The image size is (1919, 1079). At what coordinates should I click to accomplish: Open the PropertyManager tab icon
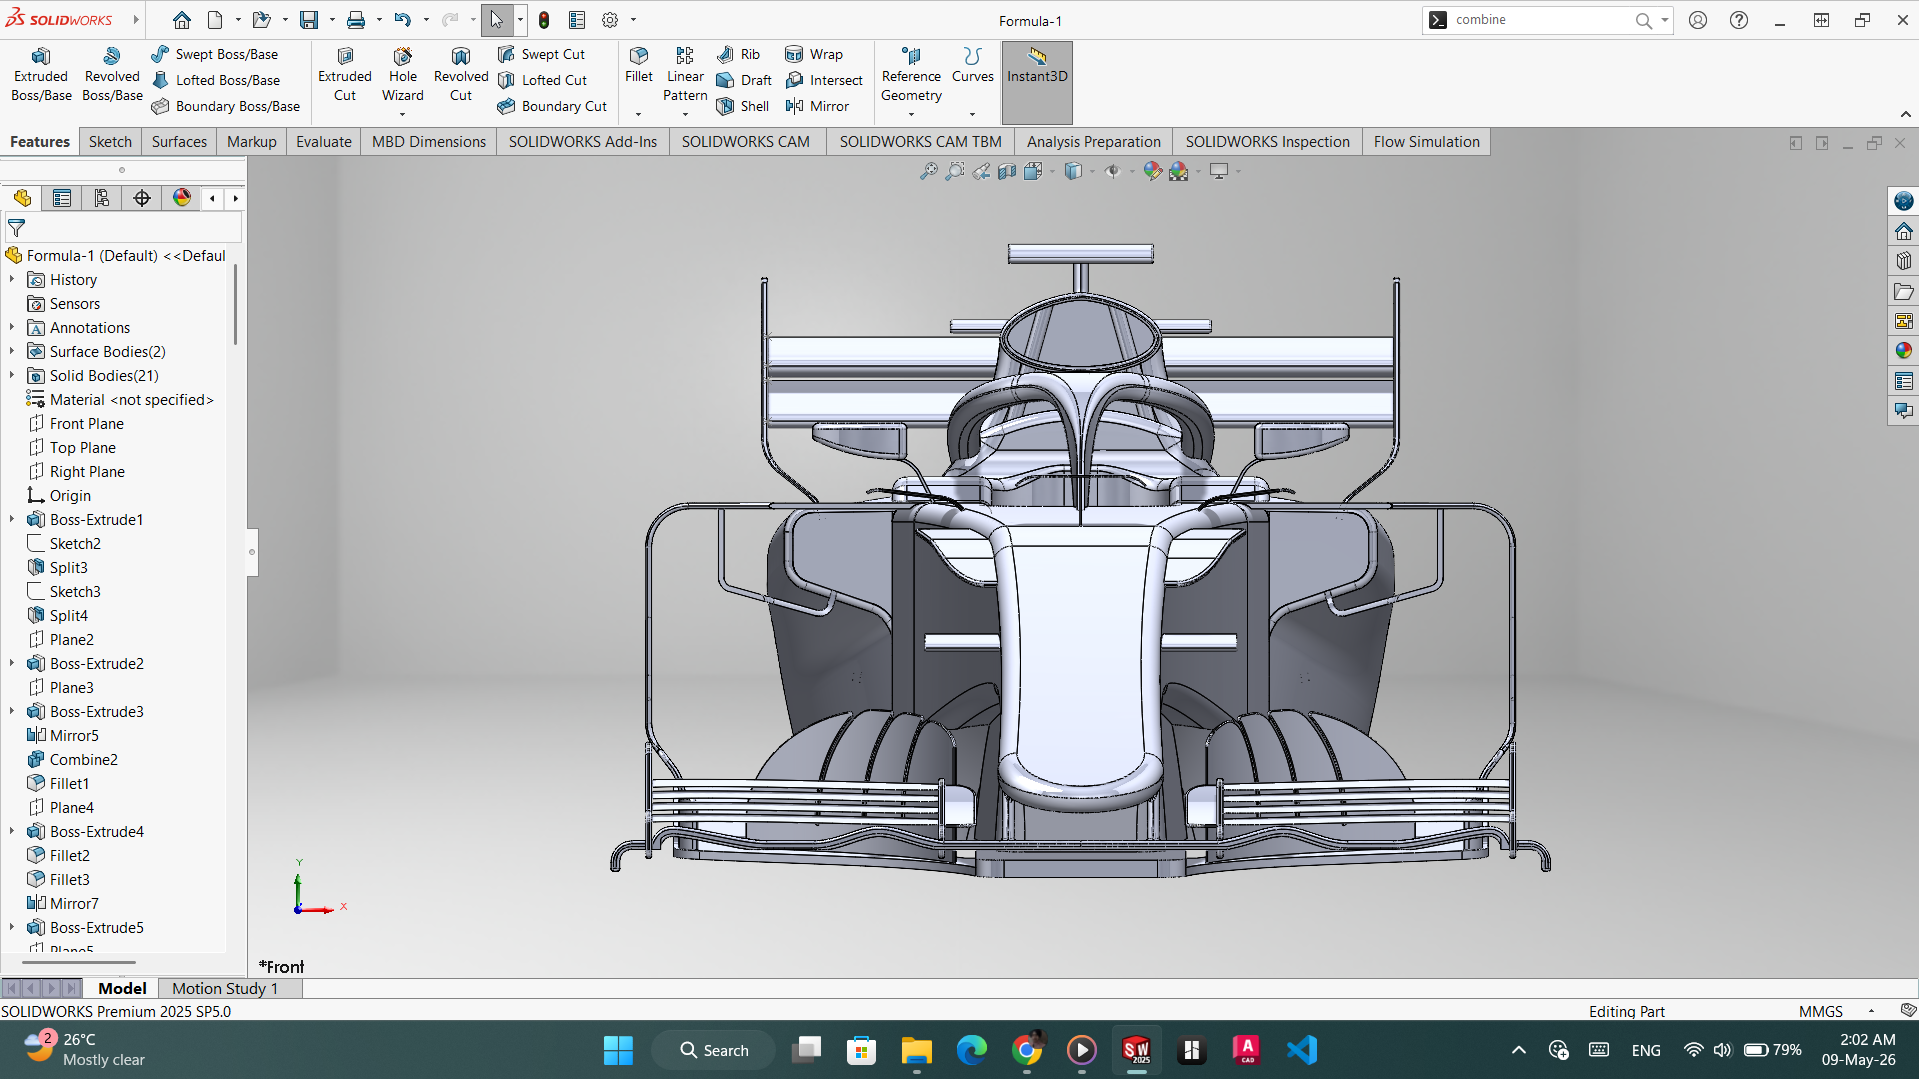pos(62,198)
